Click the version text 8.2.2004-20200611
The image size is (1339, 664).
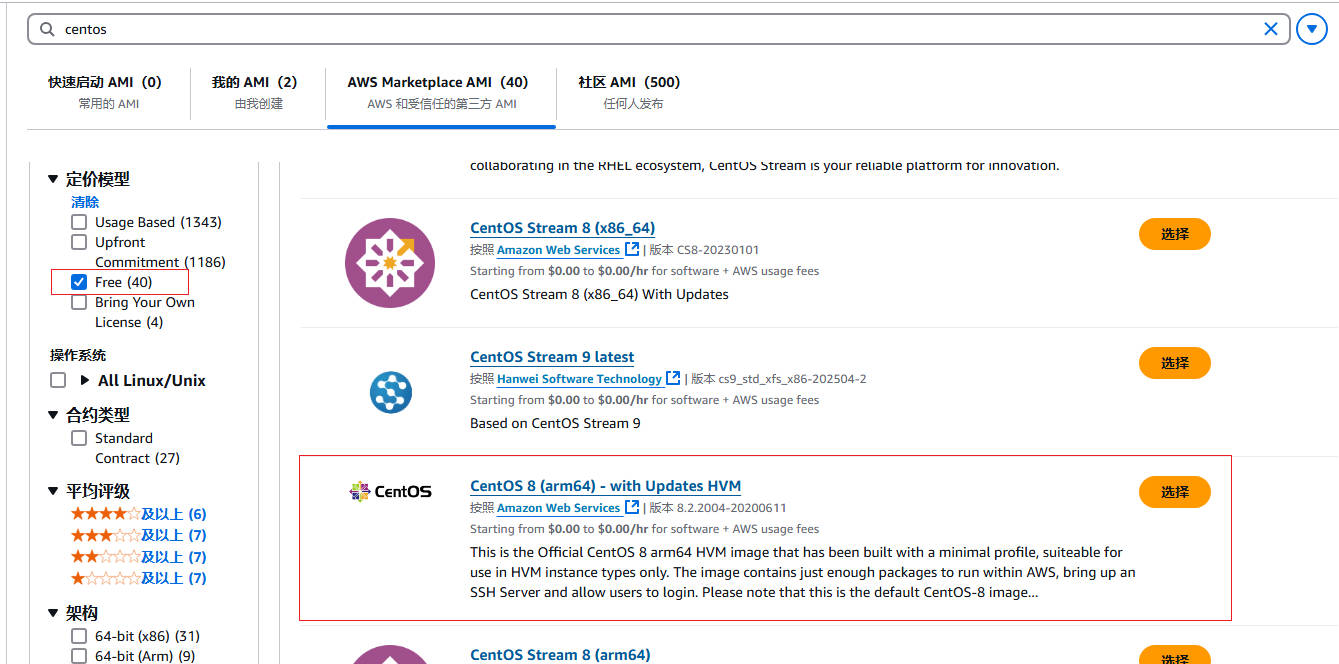733,508
